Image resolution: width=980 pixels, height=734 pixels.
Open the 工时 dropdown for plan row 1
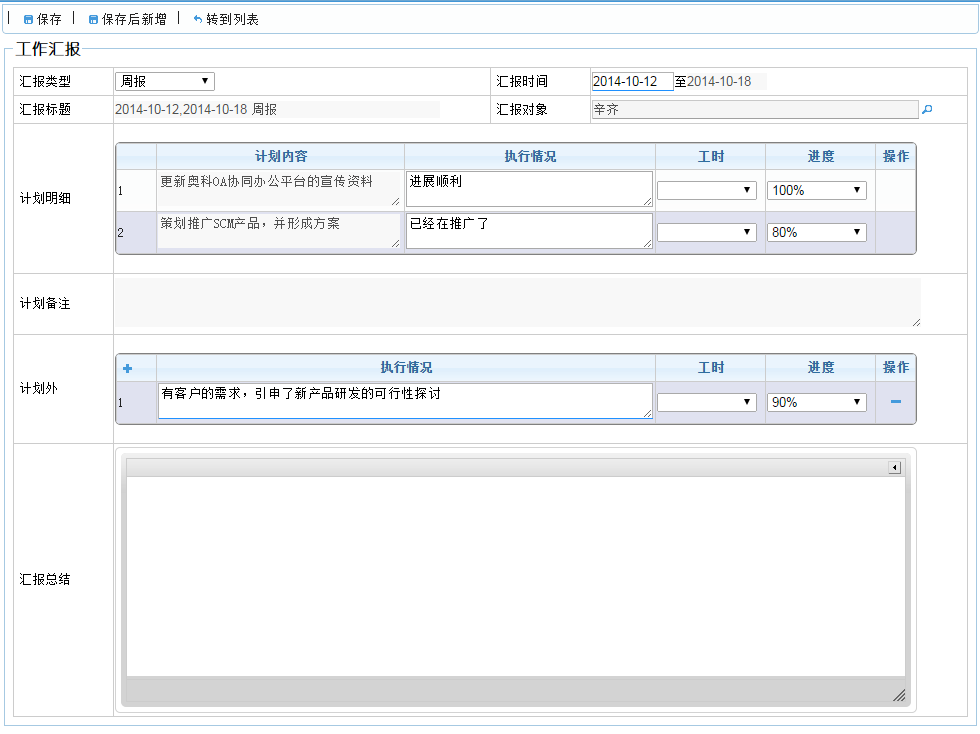[x=706, y=190]
